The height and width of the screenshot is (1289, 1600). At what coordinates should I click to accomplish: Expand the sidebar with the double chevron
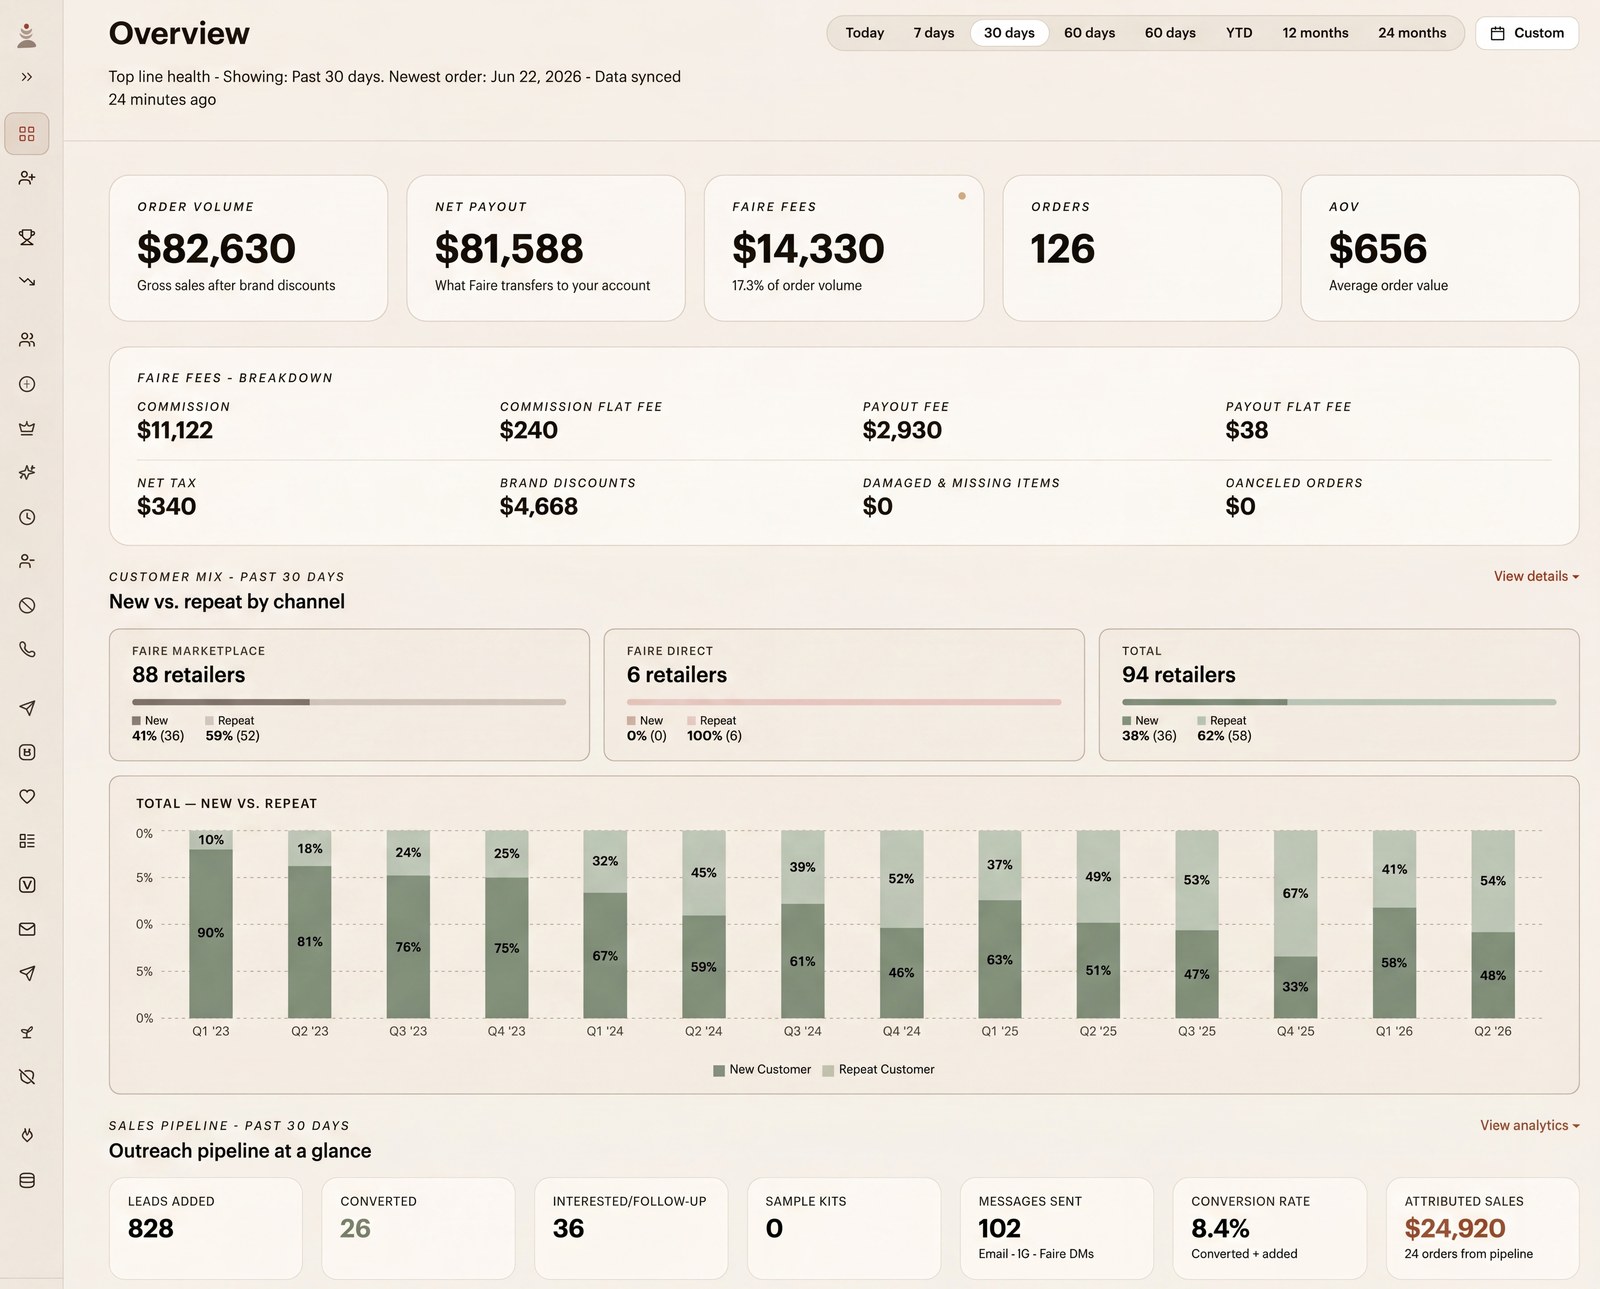tap(27, 77)
